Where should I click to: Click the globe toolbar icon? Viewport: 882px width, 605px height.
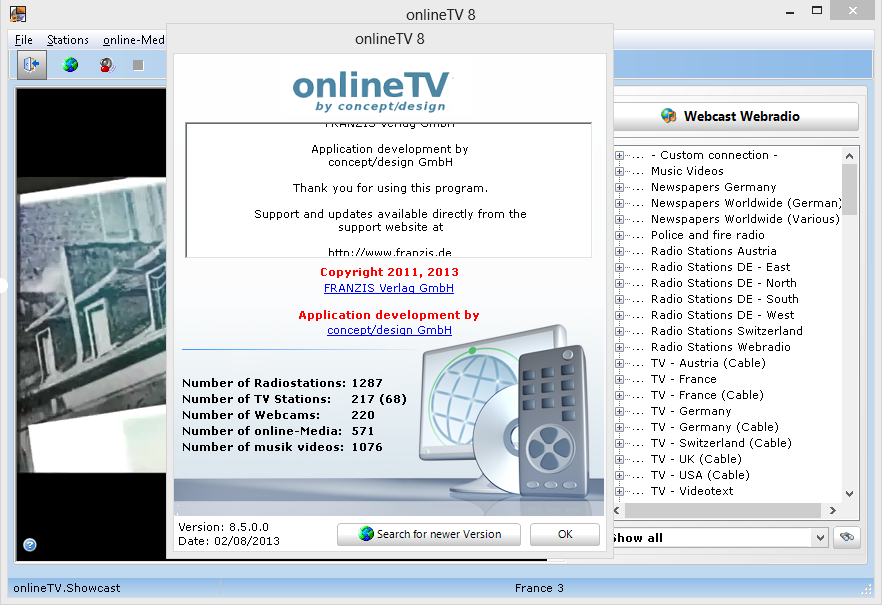[70, 65]
